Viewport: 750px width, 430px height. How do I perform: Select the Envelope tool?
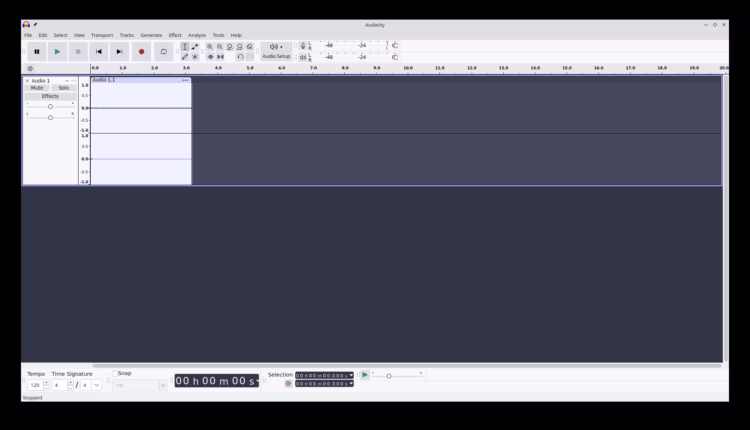click(195, 47)
